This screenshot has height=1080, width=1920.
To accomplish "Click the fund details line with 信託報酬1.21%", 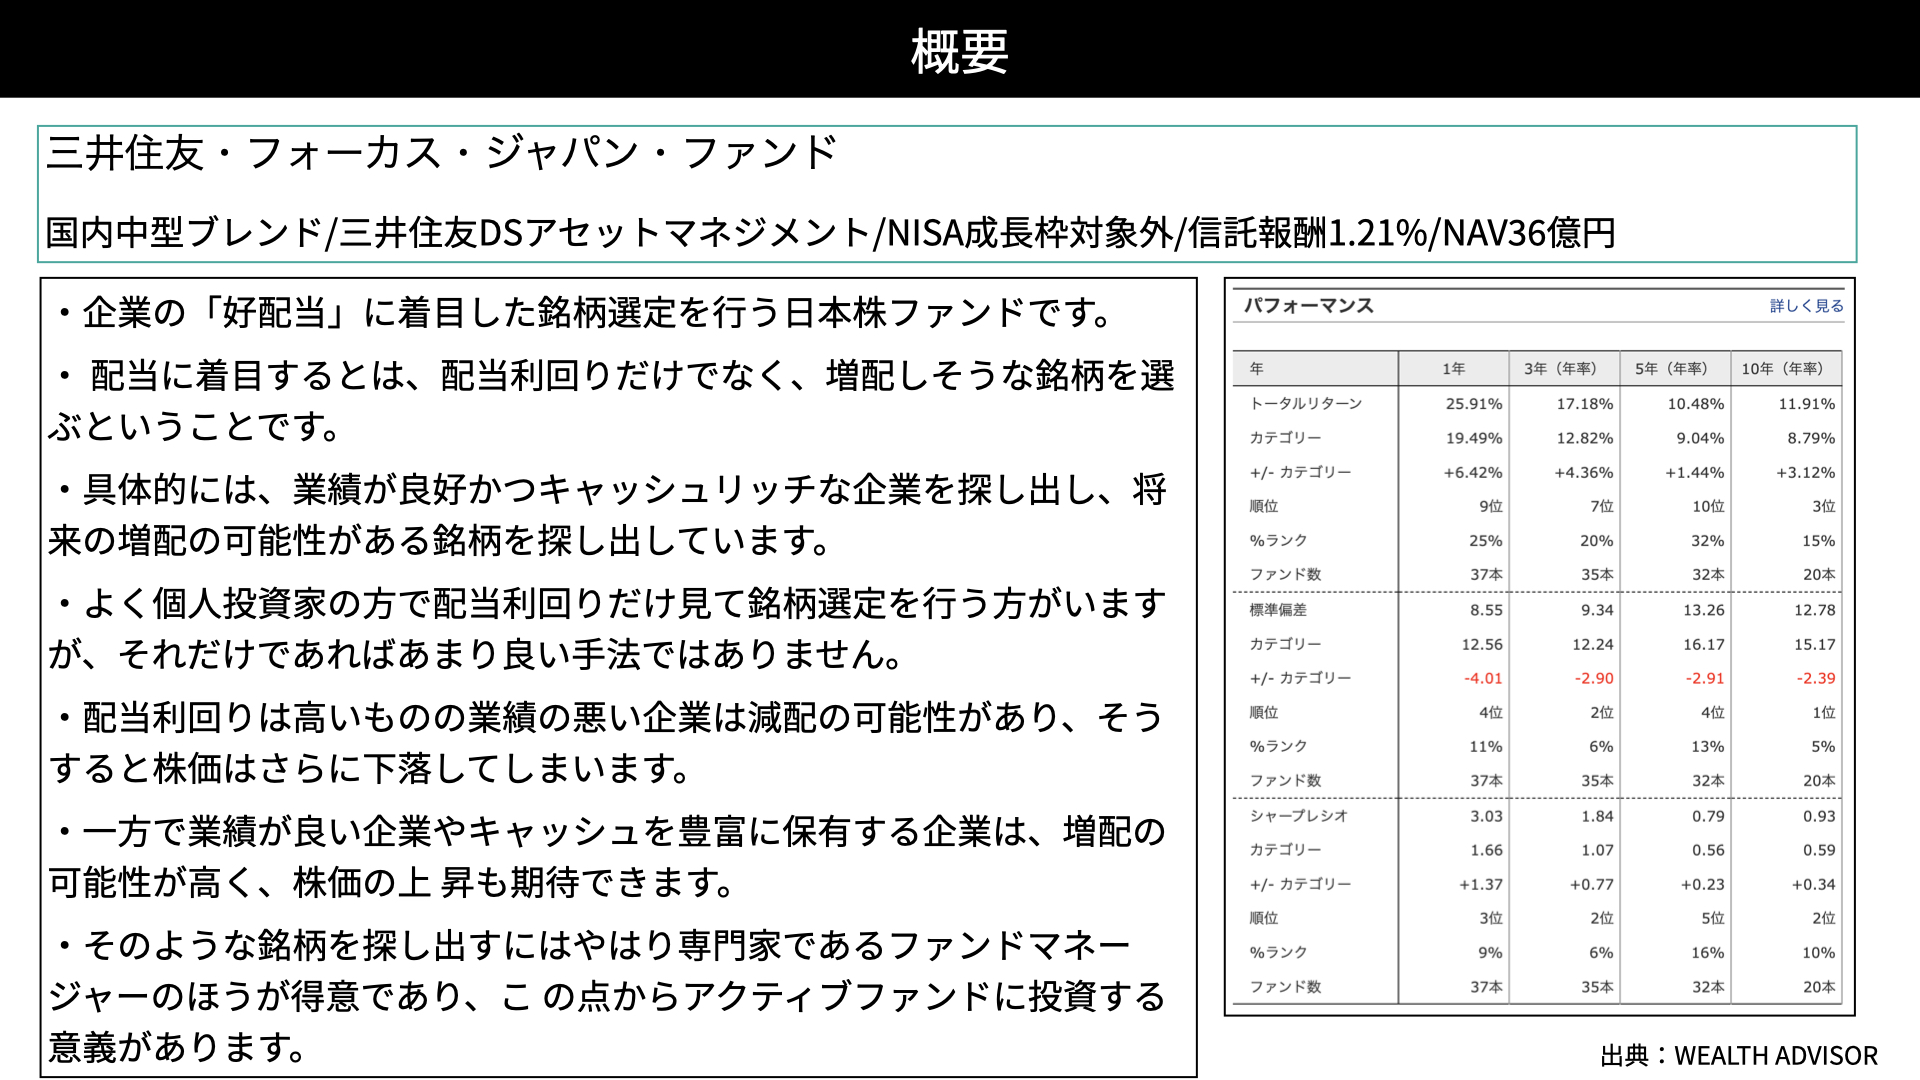I will [x=830, y=233].
